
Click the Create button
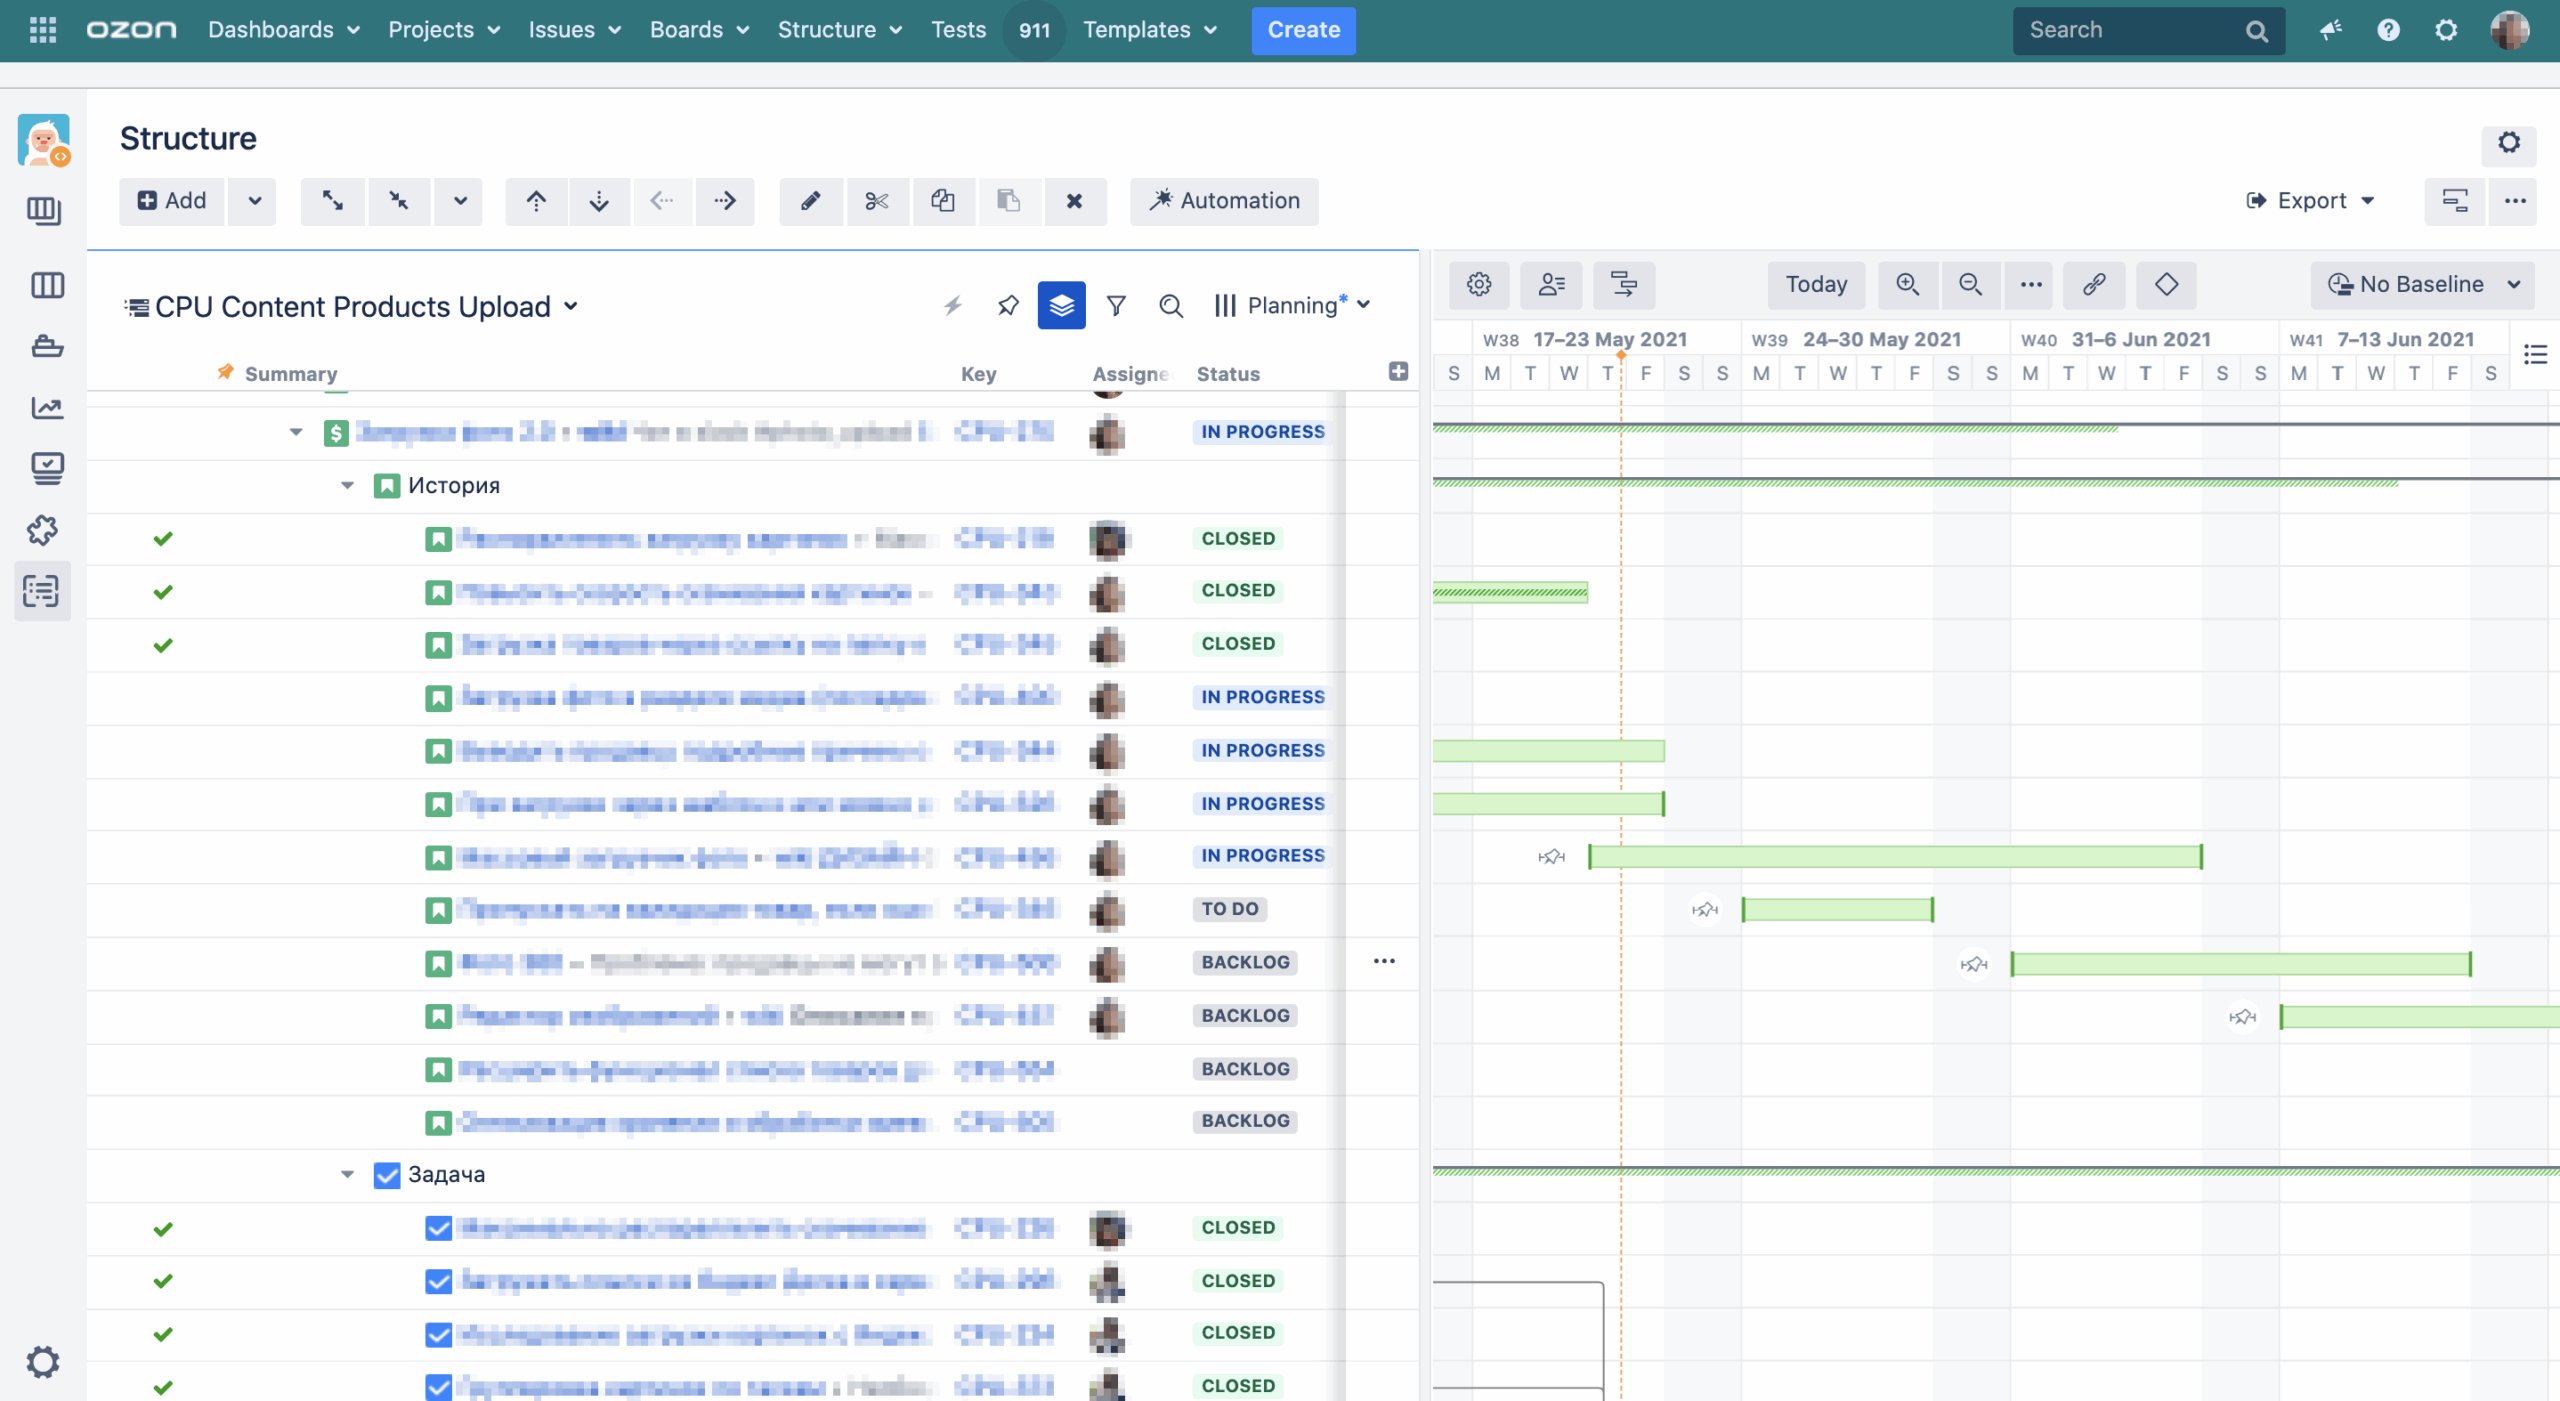[x=1303, y=30]
